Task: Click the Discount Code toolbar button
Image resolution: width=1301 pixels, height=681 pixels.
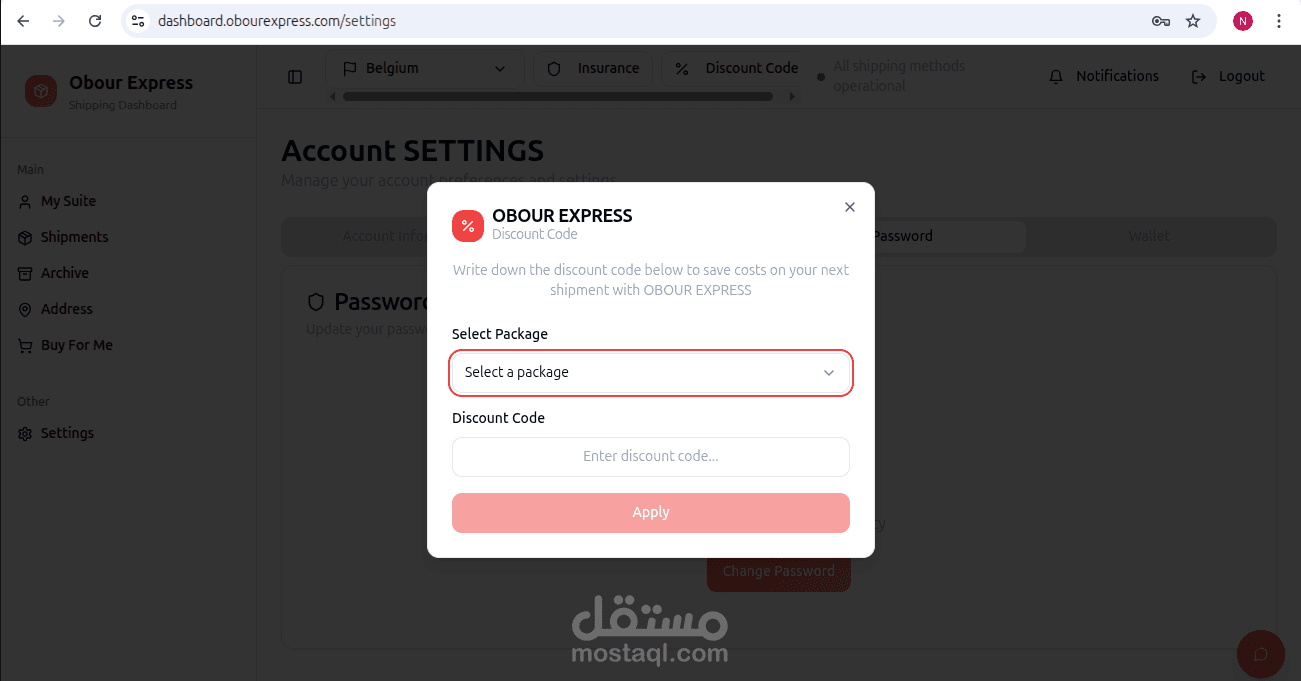Action: click(x=737, y=68)
